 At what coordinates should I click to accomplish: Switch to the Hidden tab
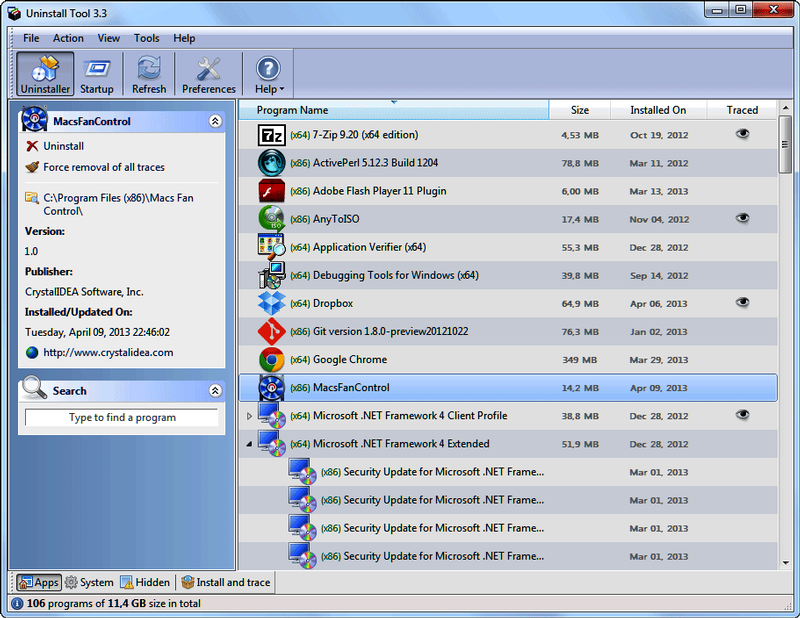tap(145, 581)
